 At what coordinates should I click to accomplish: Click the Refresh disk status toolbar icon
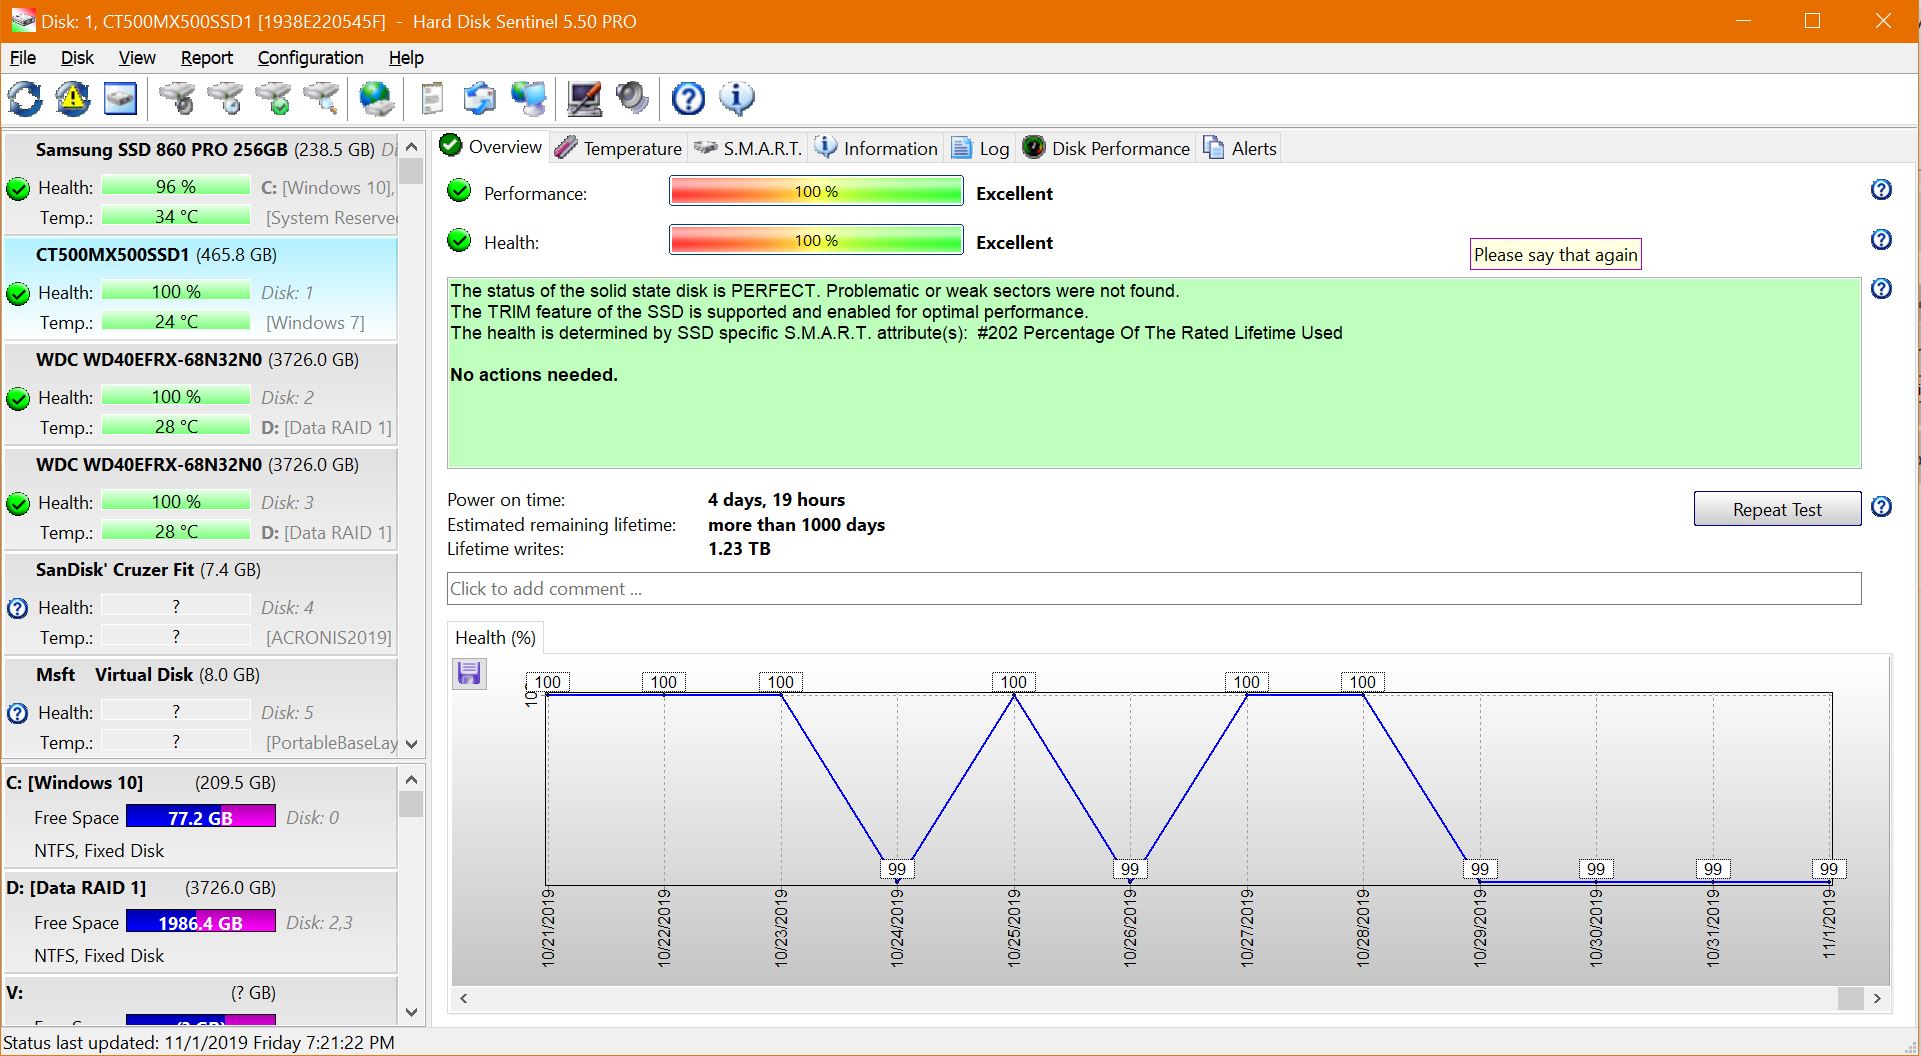(x=25, y=99)
